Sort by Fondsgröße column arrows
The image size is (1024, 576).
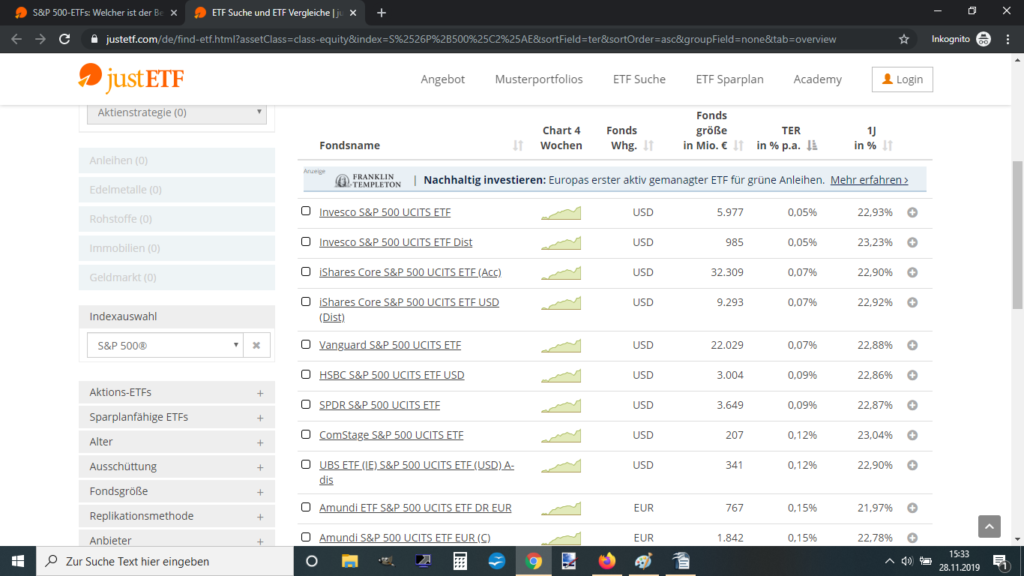coord(739,145)
